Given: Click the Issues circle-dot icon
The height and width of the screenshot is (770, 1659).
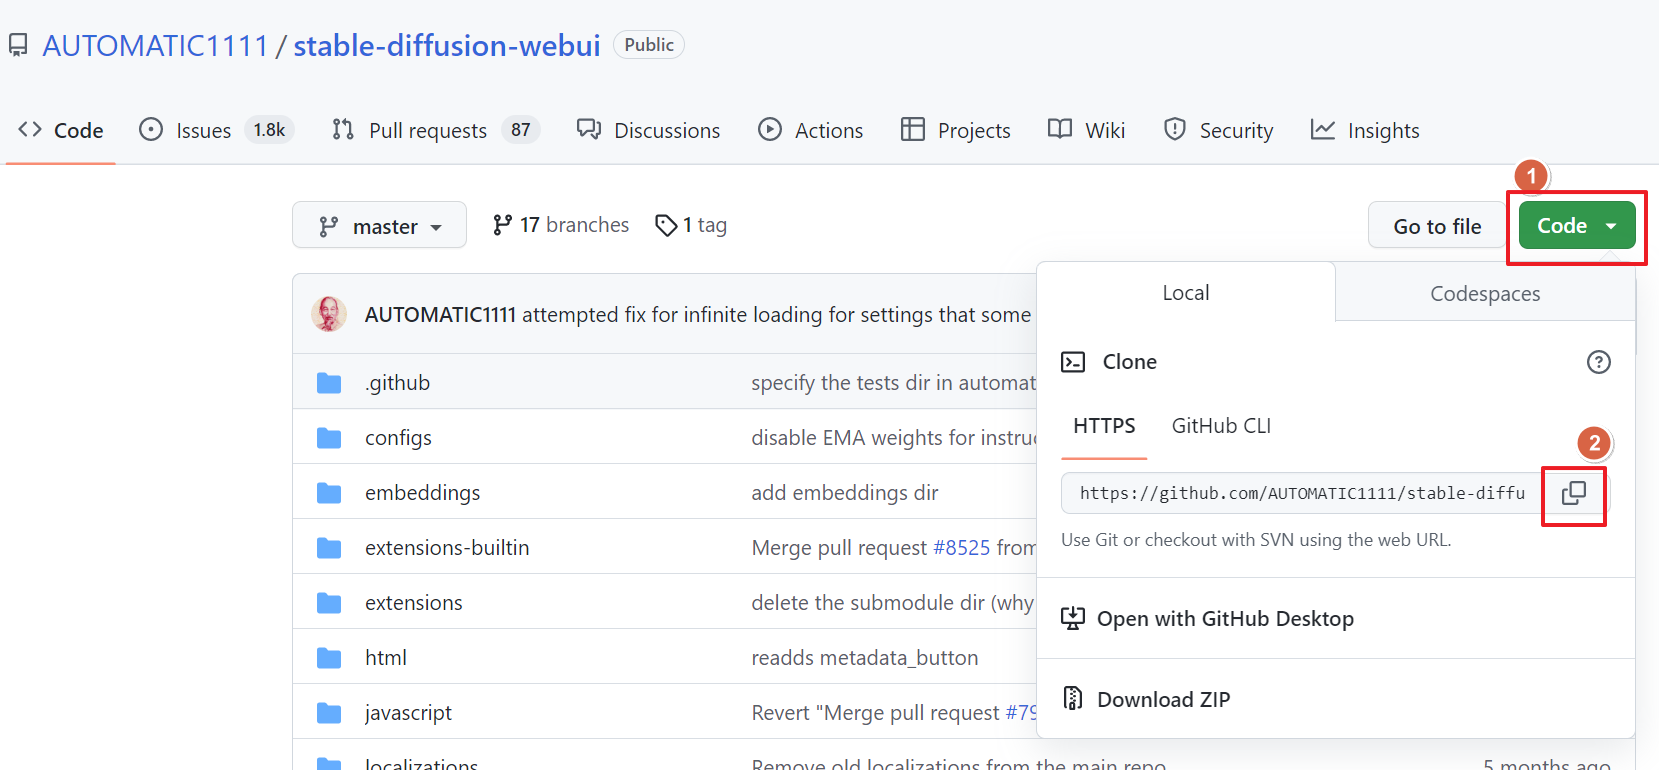Looking at the screenshot, I should pyautogui.click(x=151, y=129).
